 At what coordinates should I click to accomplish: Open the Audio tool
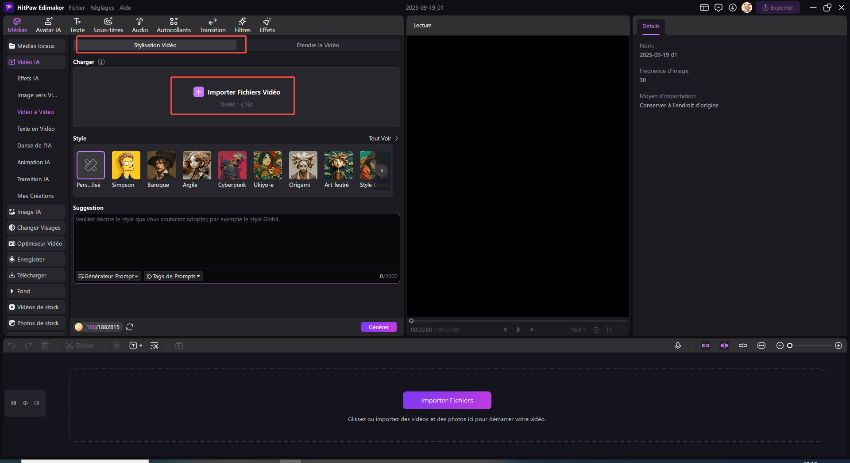pos(139,25)
